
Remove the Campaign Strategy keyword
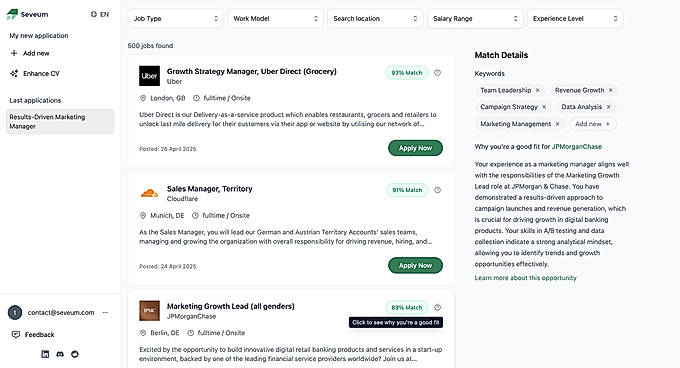pos(544,107)
